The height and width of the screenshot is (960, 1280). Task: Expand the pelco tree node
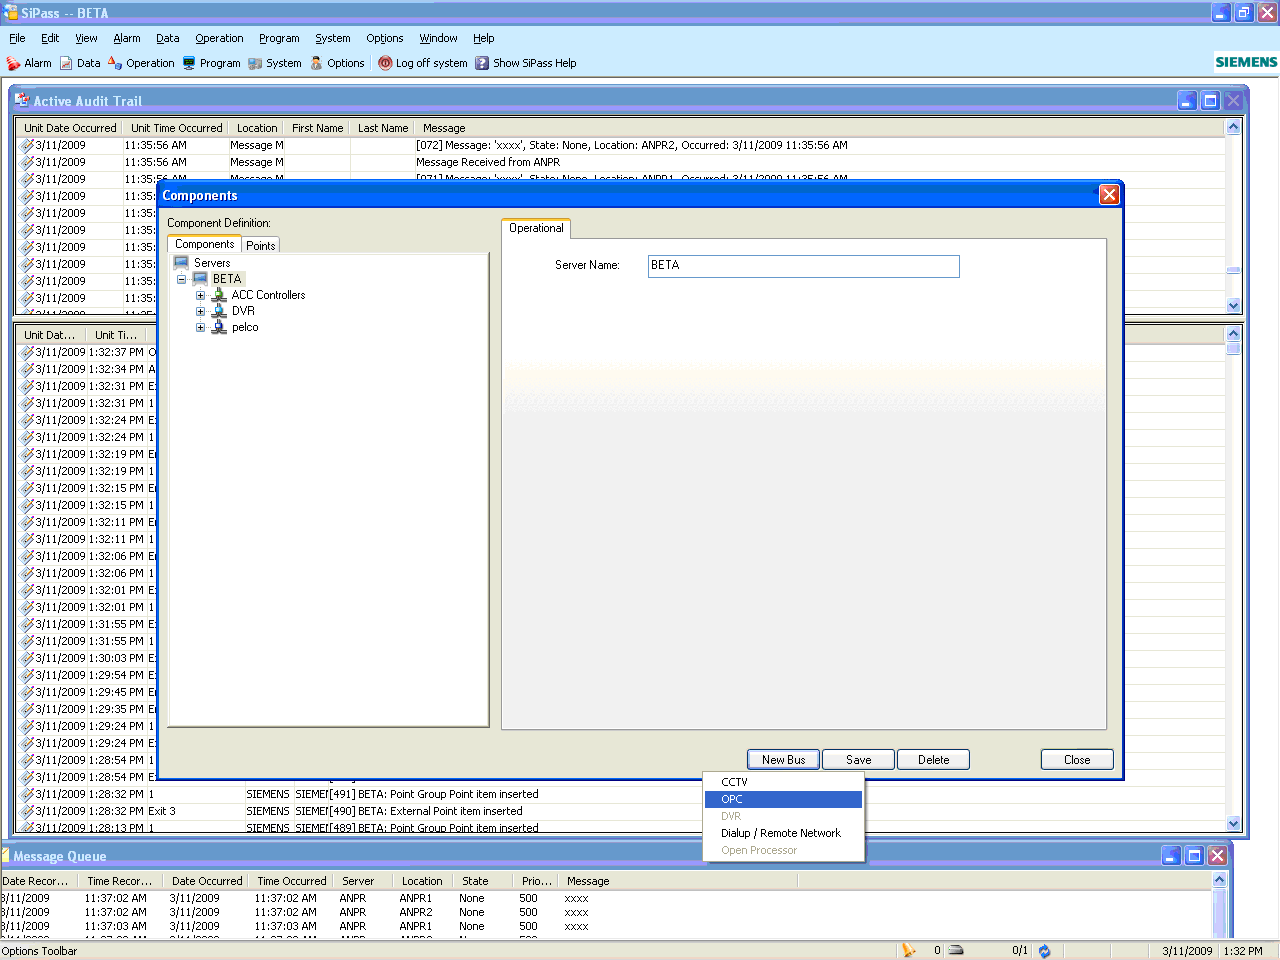[200, 327]
